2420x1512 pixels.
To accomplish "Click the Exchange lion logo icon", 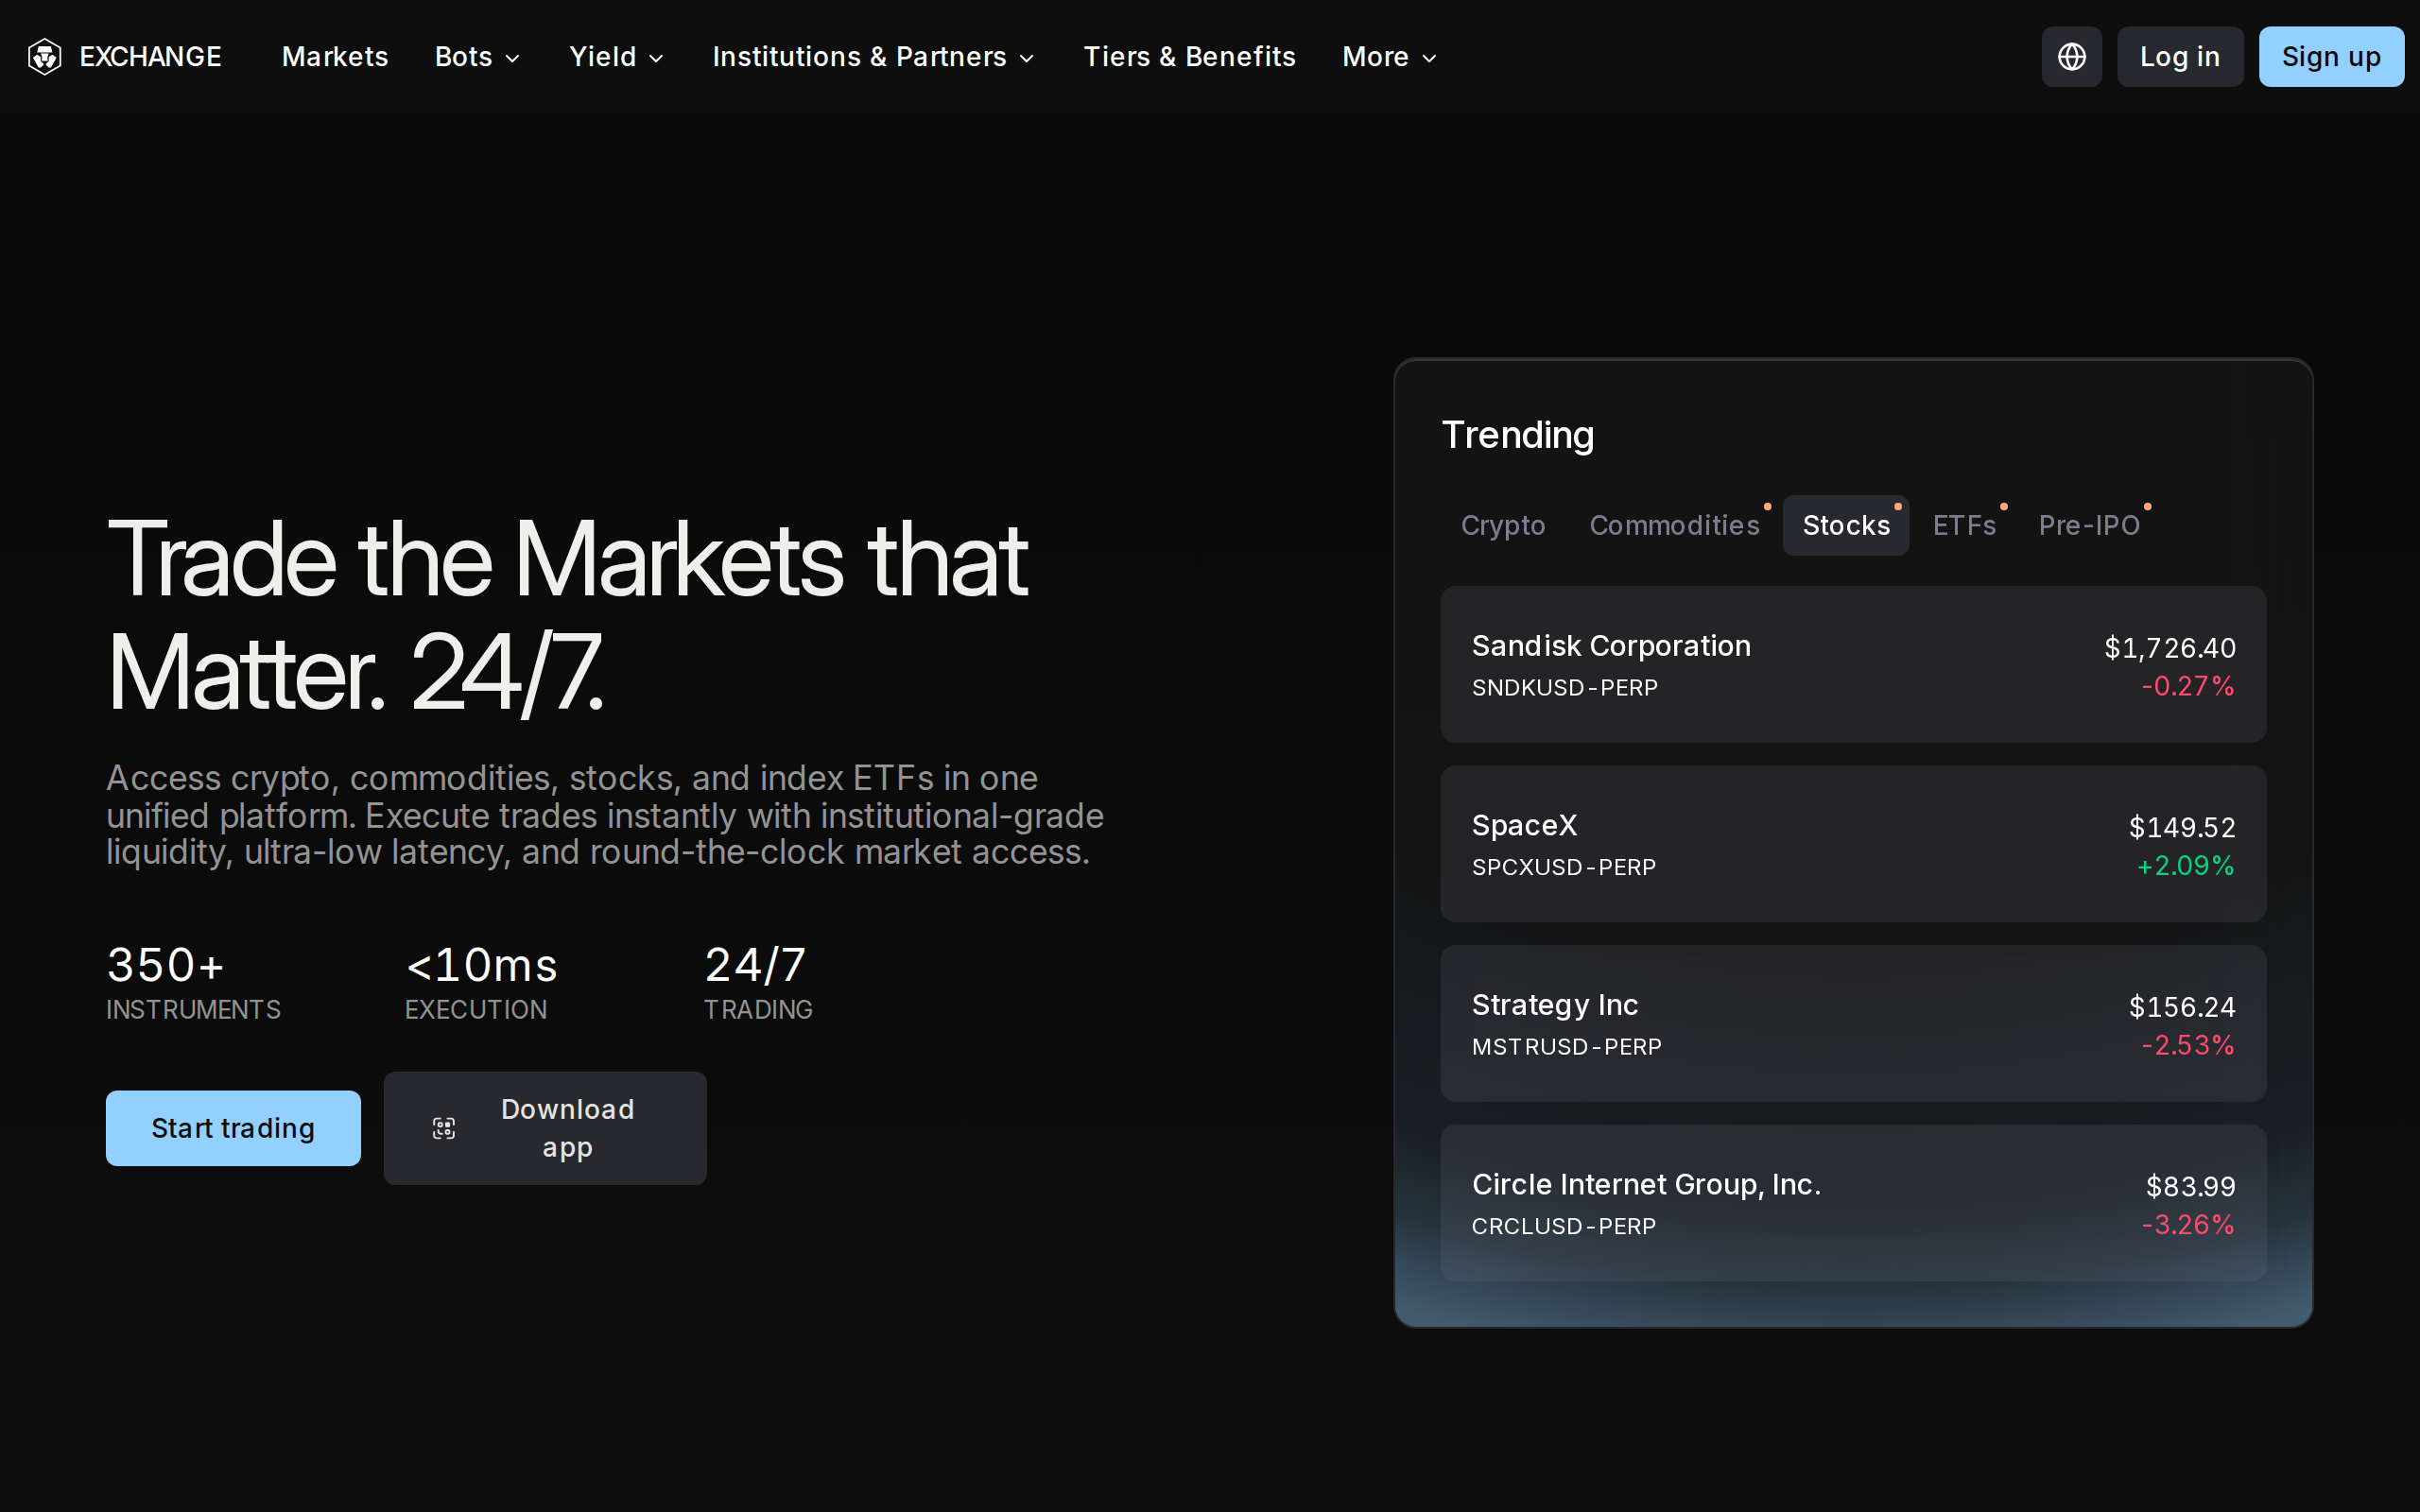I will (45, 57).
